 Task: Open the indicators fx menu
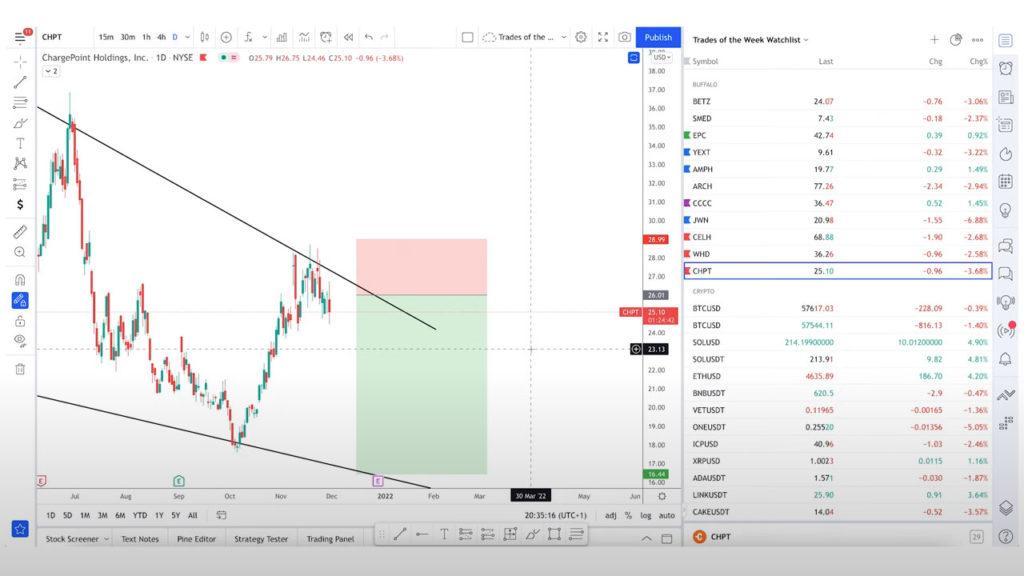(x=249, y=37)
